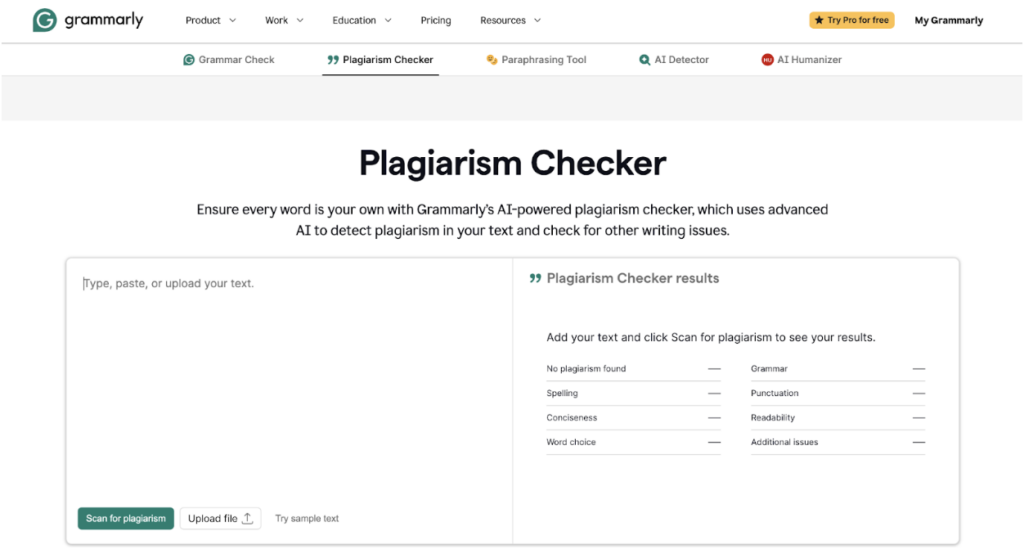Click the Grammar result row
This screenshot has width=1024, height=558.
click(x=838, y=369)
